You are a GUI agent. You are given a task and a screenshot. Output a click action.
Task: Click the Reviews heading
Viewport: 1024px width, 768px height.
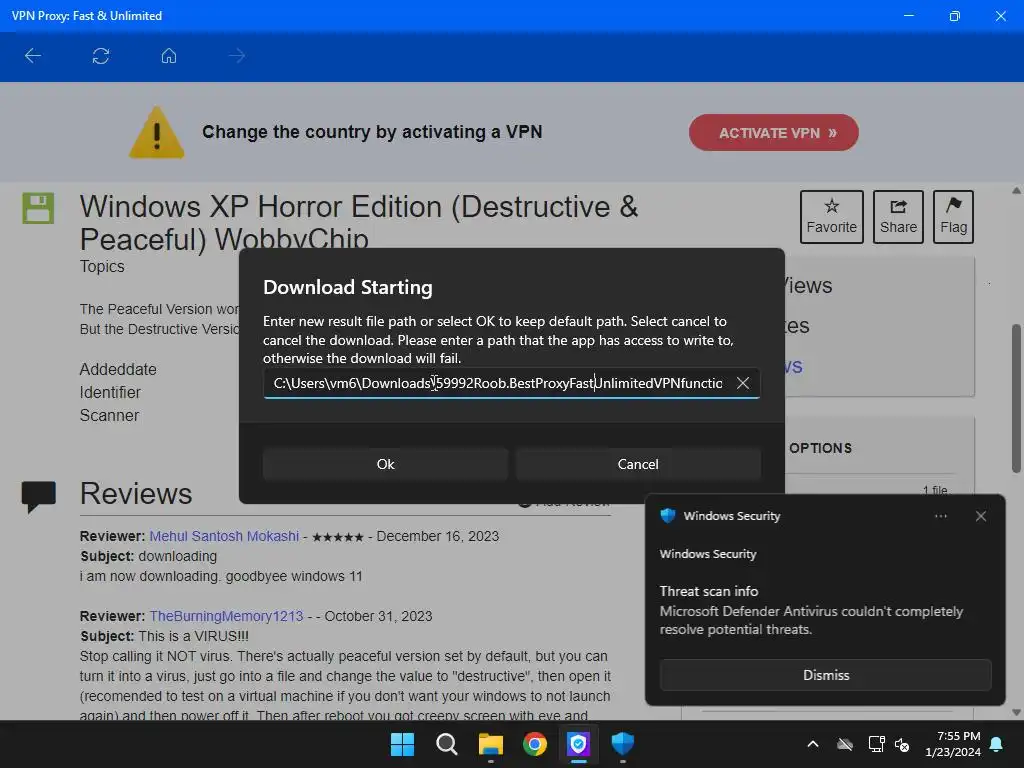pos(136,494)
